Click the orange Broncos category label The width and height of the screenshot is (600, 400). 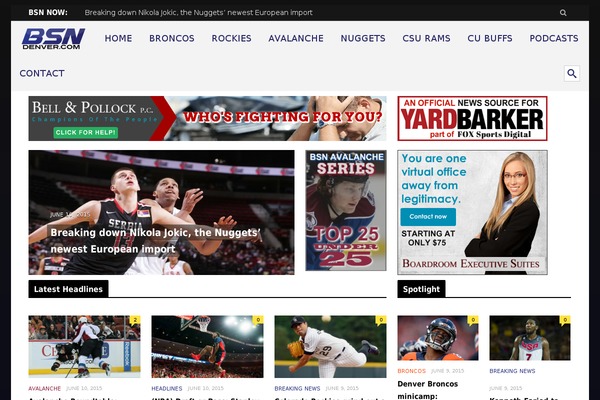411,371
